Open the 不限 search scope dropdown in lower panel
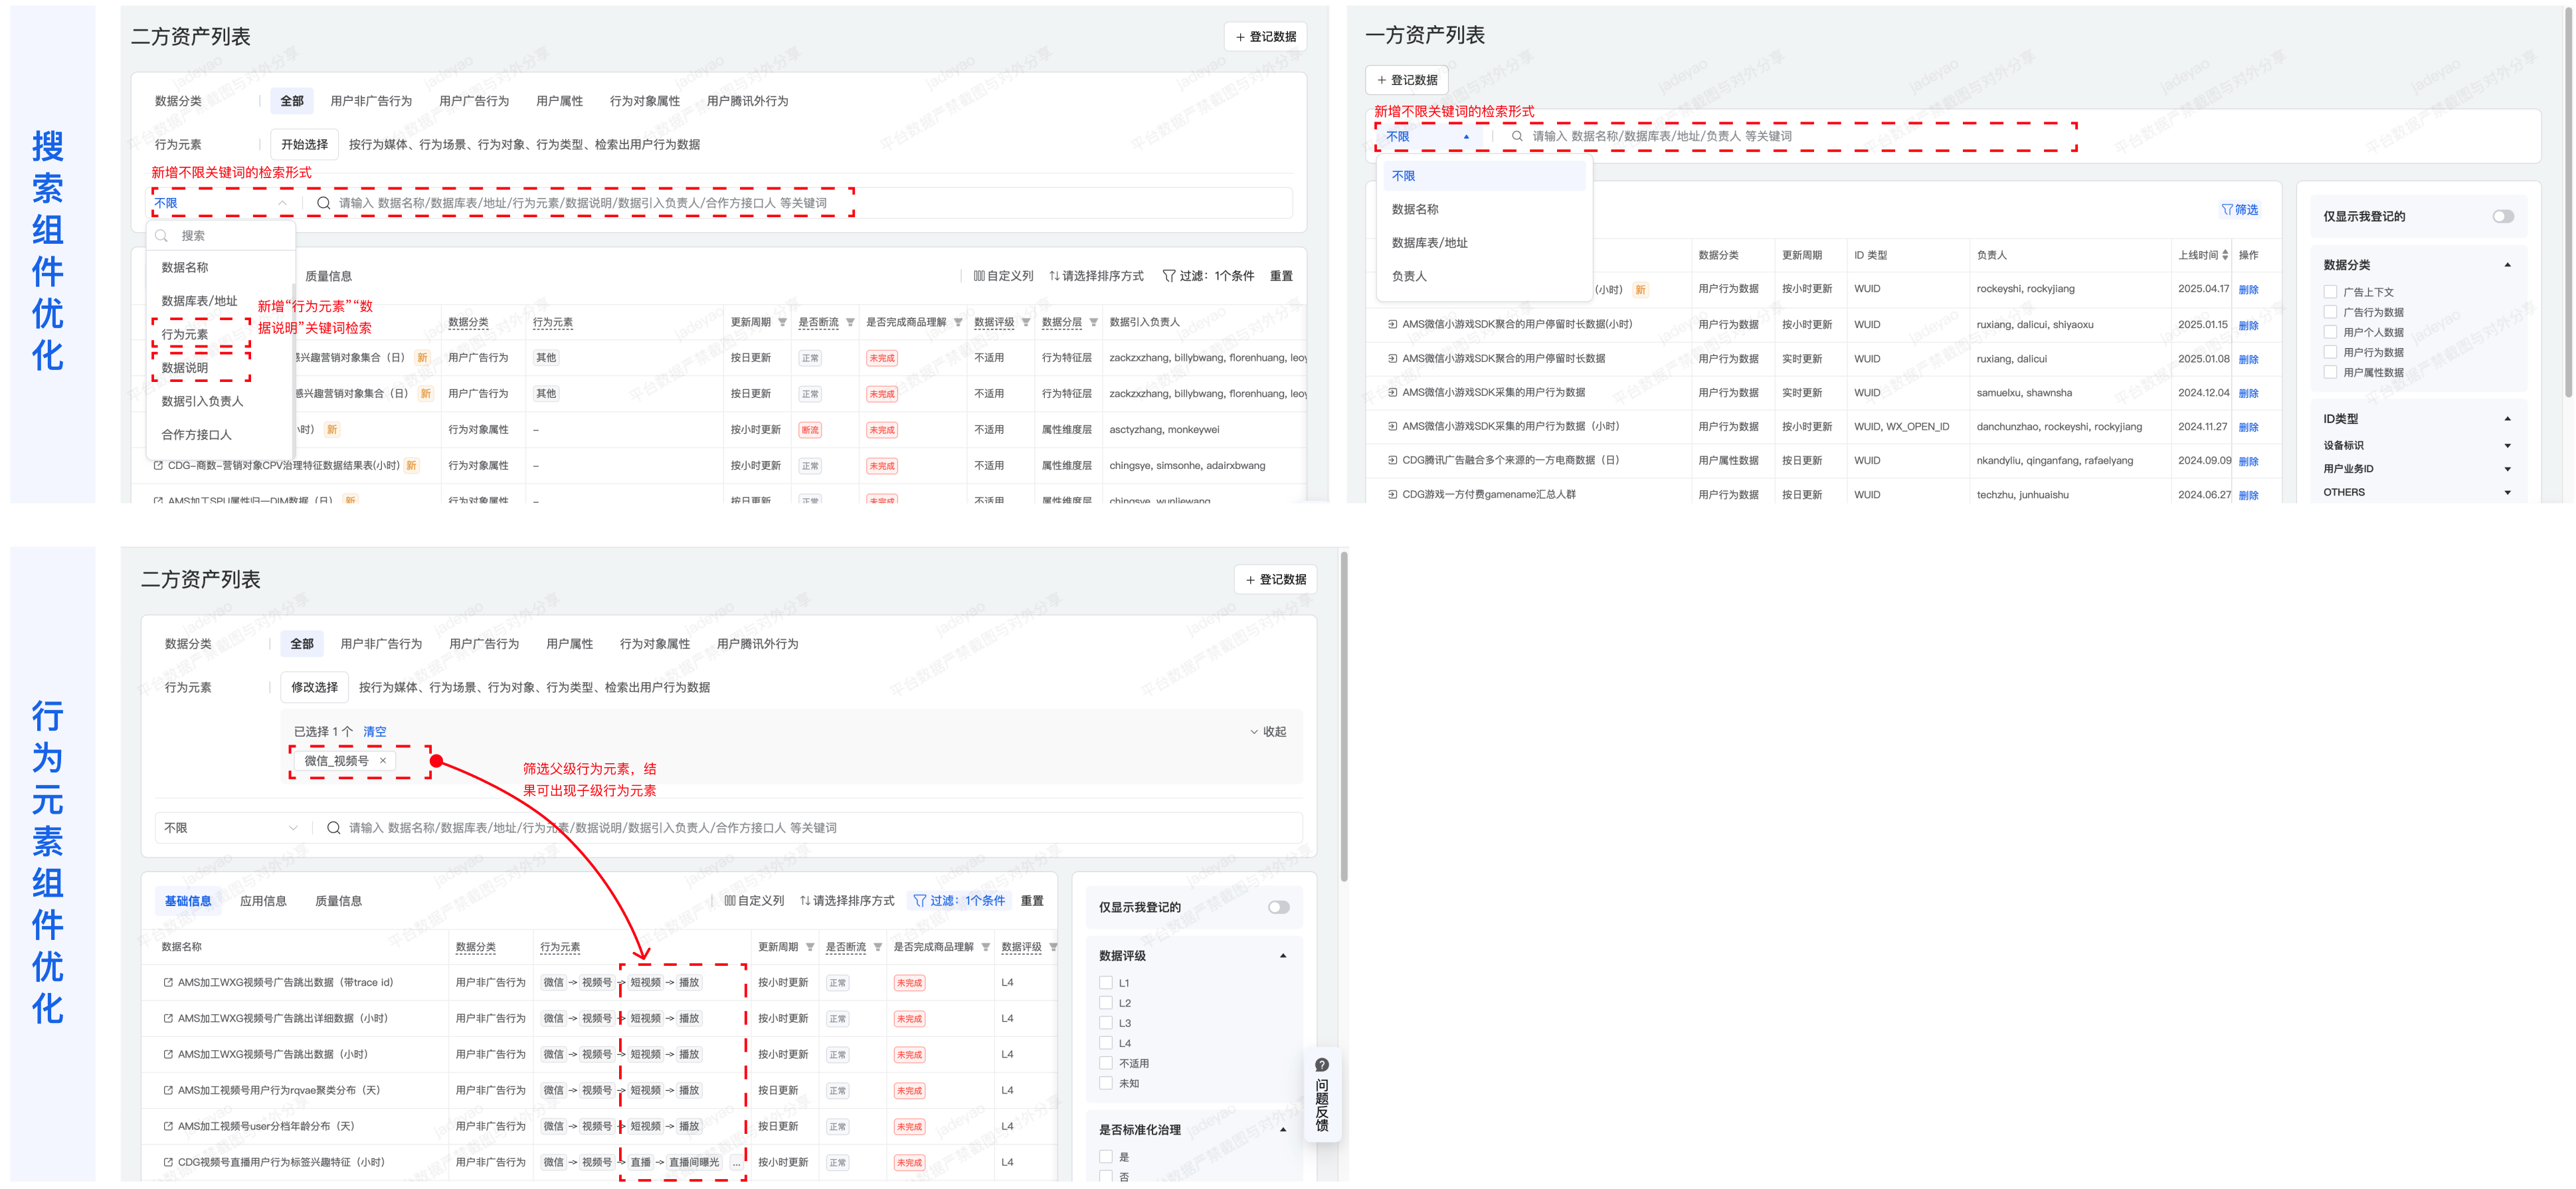This screenshot has width=2576, height=1189. [x=231, y=828]
